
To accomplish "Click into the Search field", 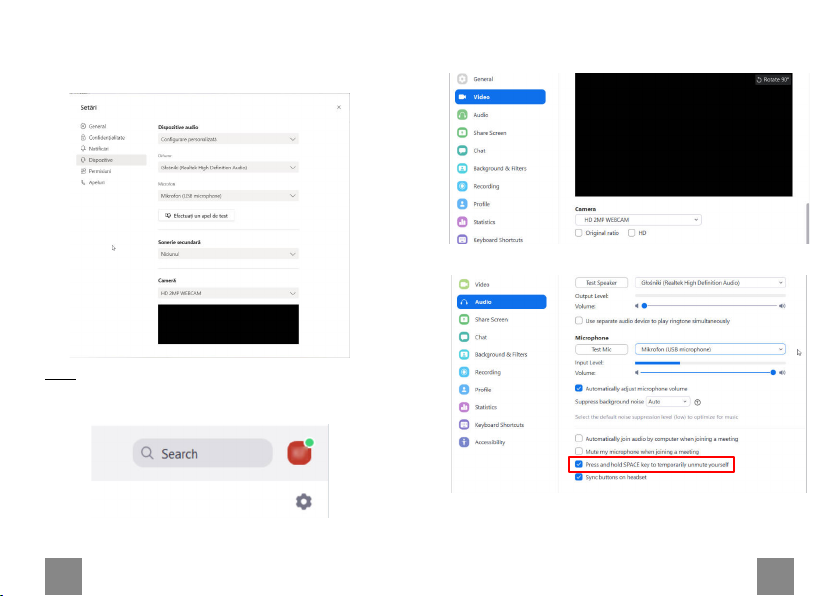I will click(x=202, y=454).
